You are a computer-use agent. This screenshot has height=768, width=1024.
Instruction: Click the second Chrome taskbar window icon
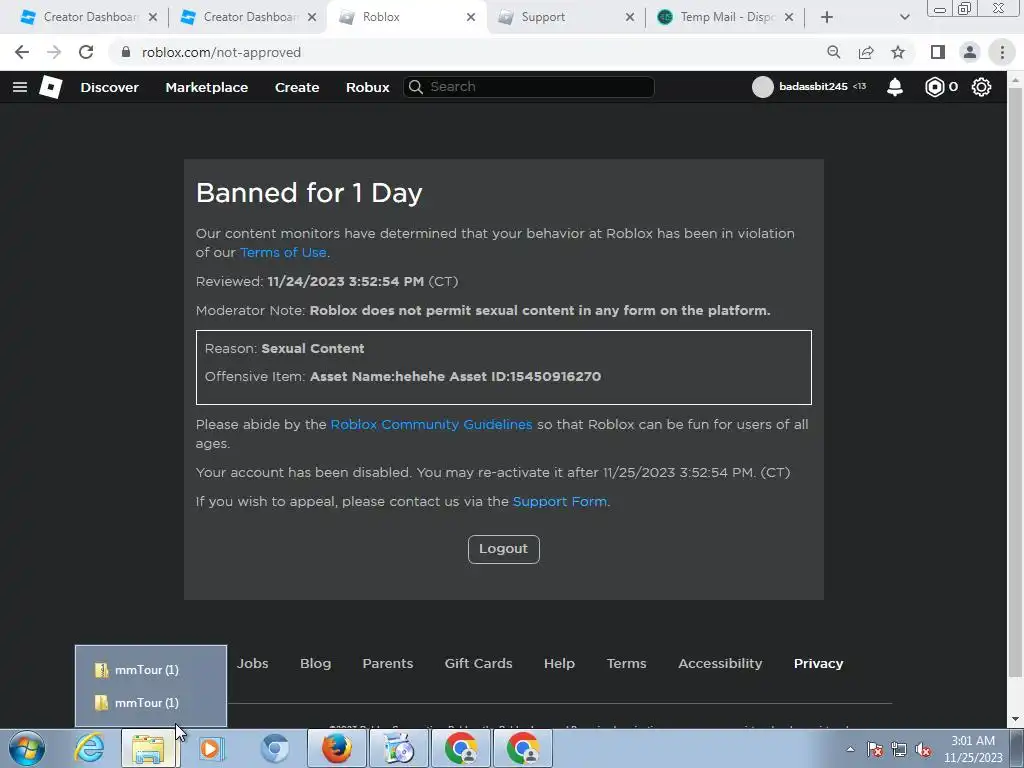point(523,748)
